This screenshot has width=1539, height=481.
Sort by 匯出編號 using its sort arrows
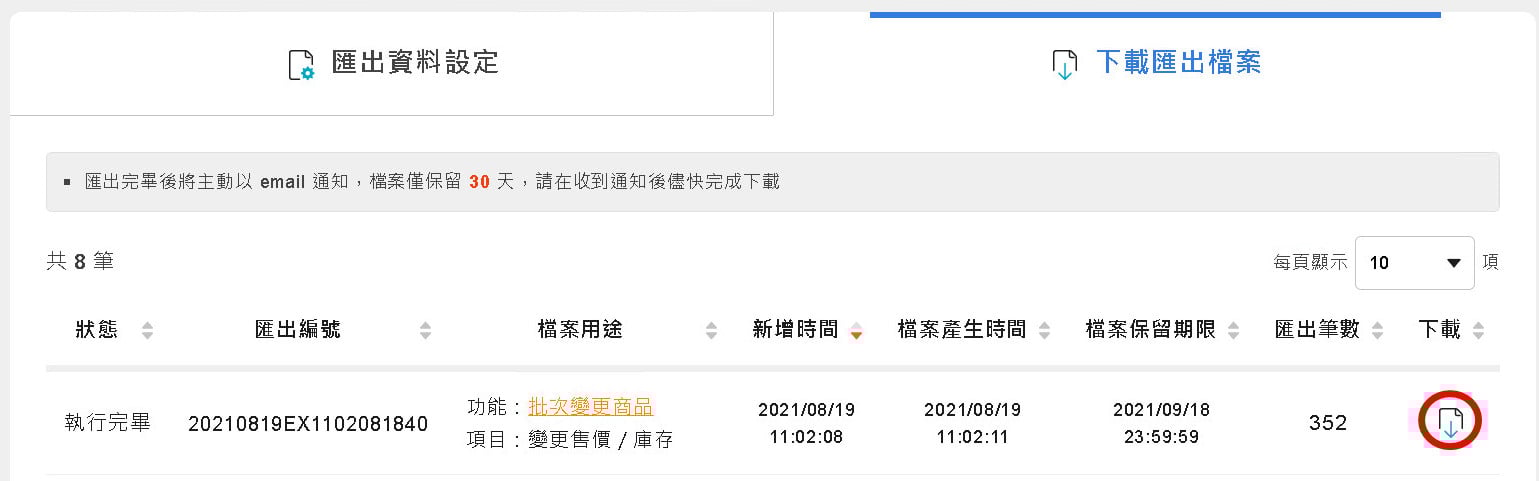tap(425, 330)
